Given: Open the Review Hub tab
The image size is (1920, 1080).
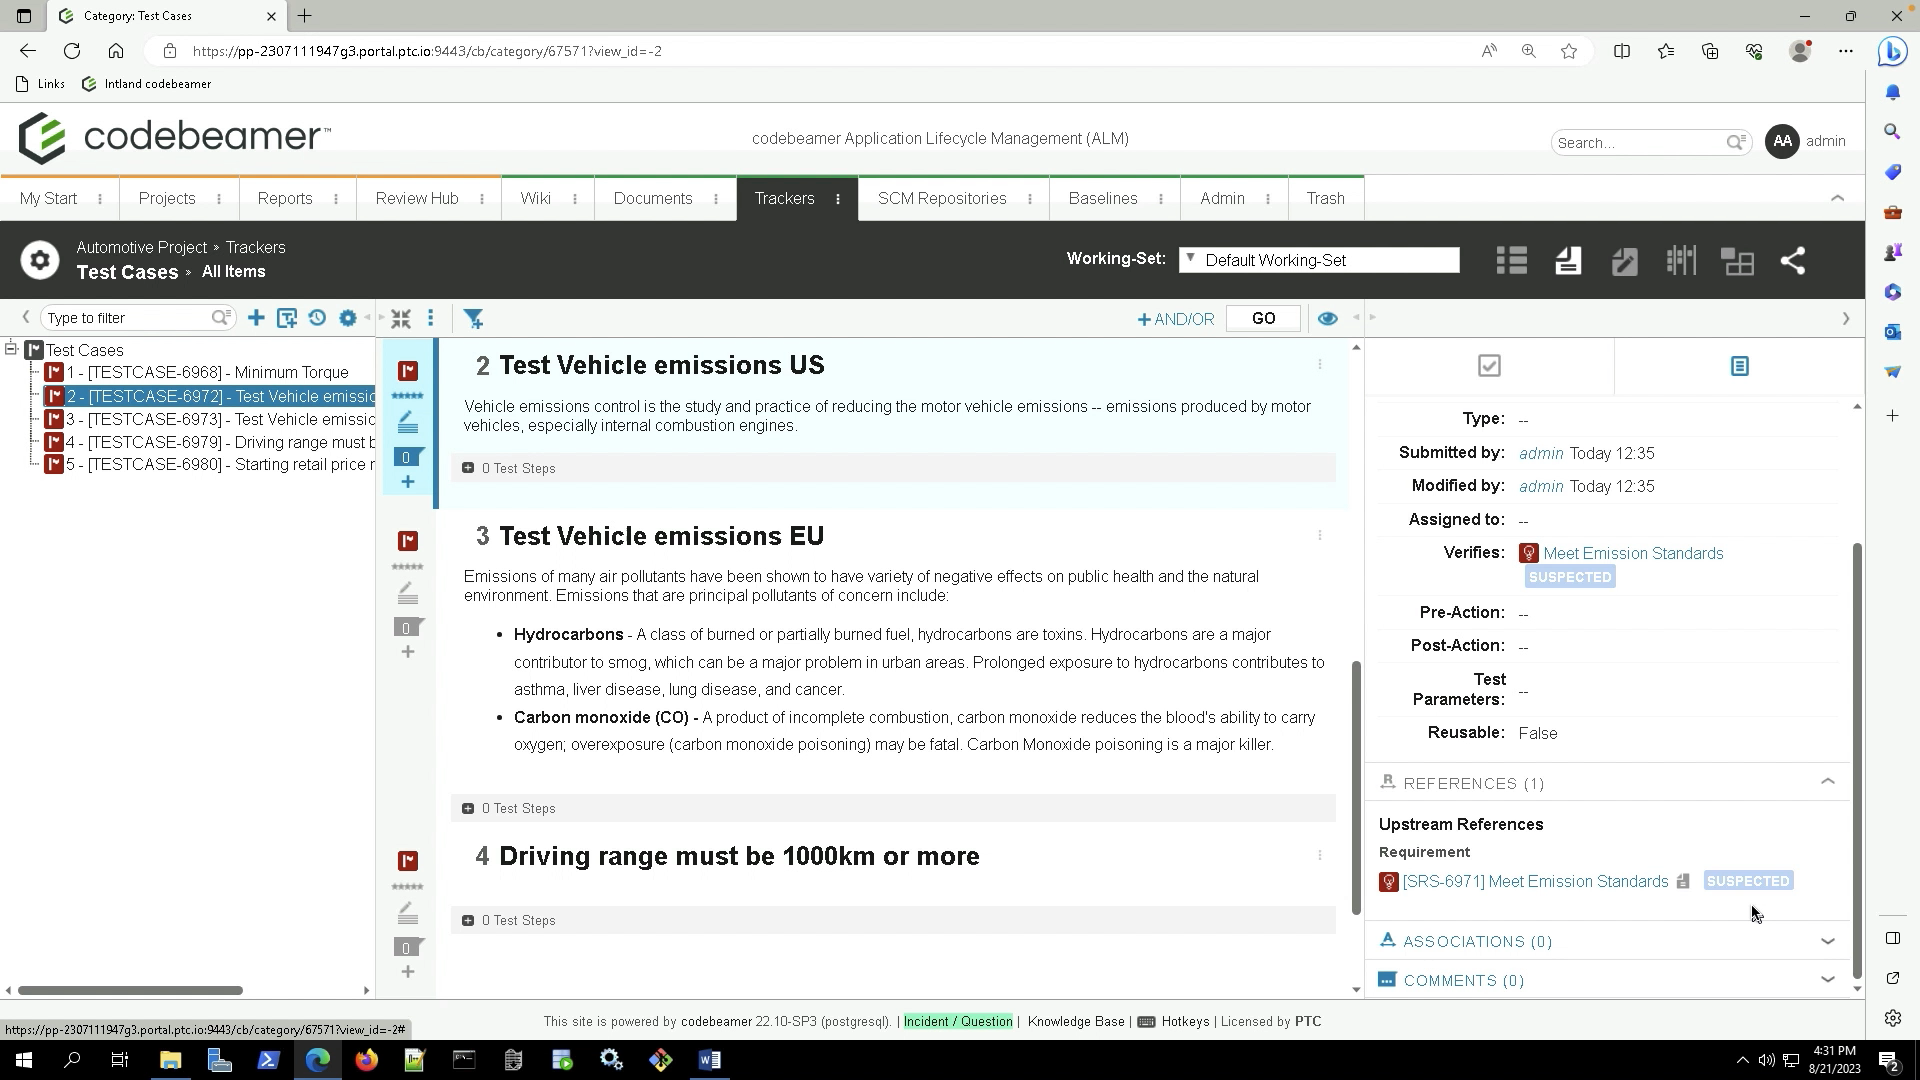Looking at the screenshot, I should pos(417,198).
